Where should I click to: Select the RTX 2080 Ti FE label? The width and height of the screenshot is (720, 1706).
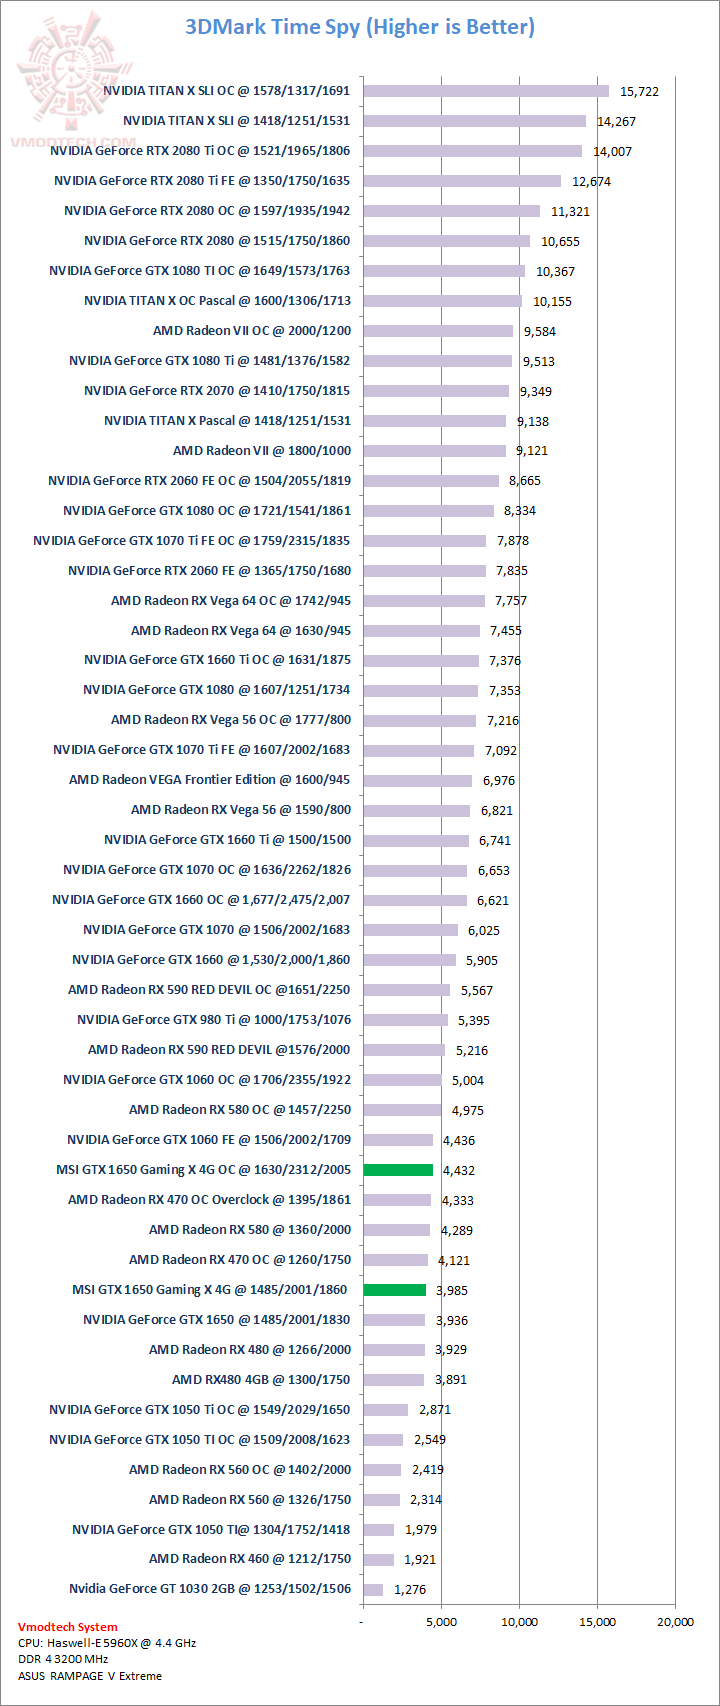pyautogui.click(x=202, y=181)
